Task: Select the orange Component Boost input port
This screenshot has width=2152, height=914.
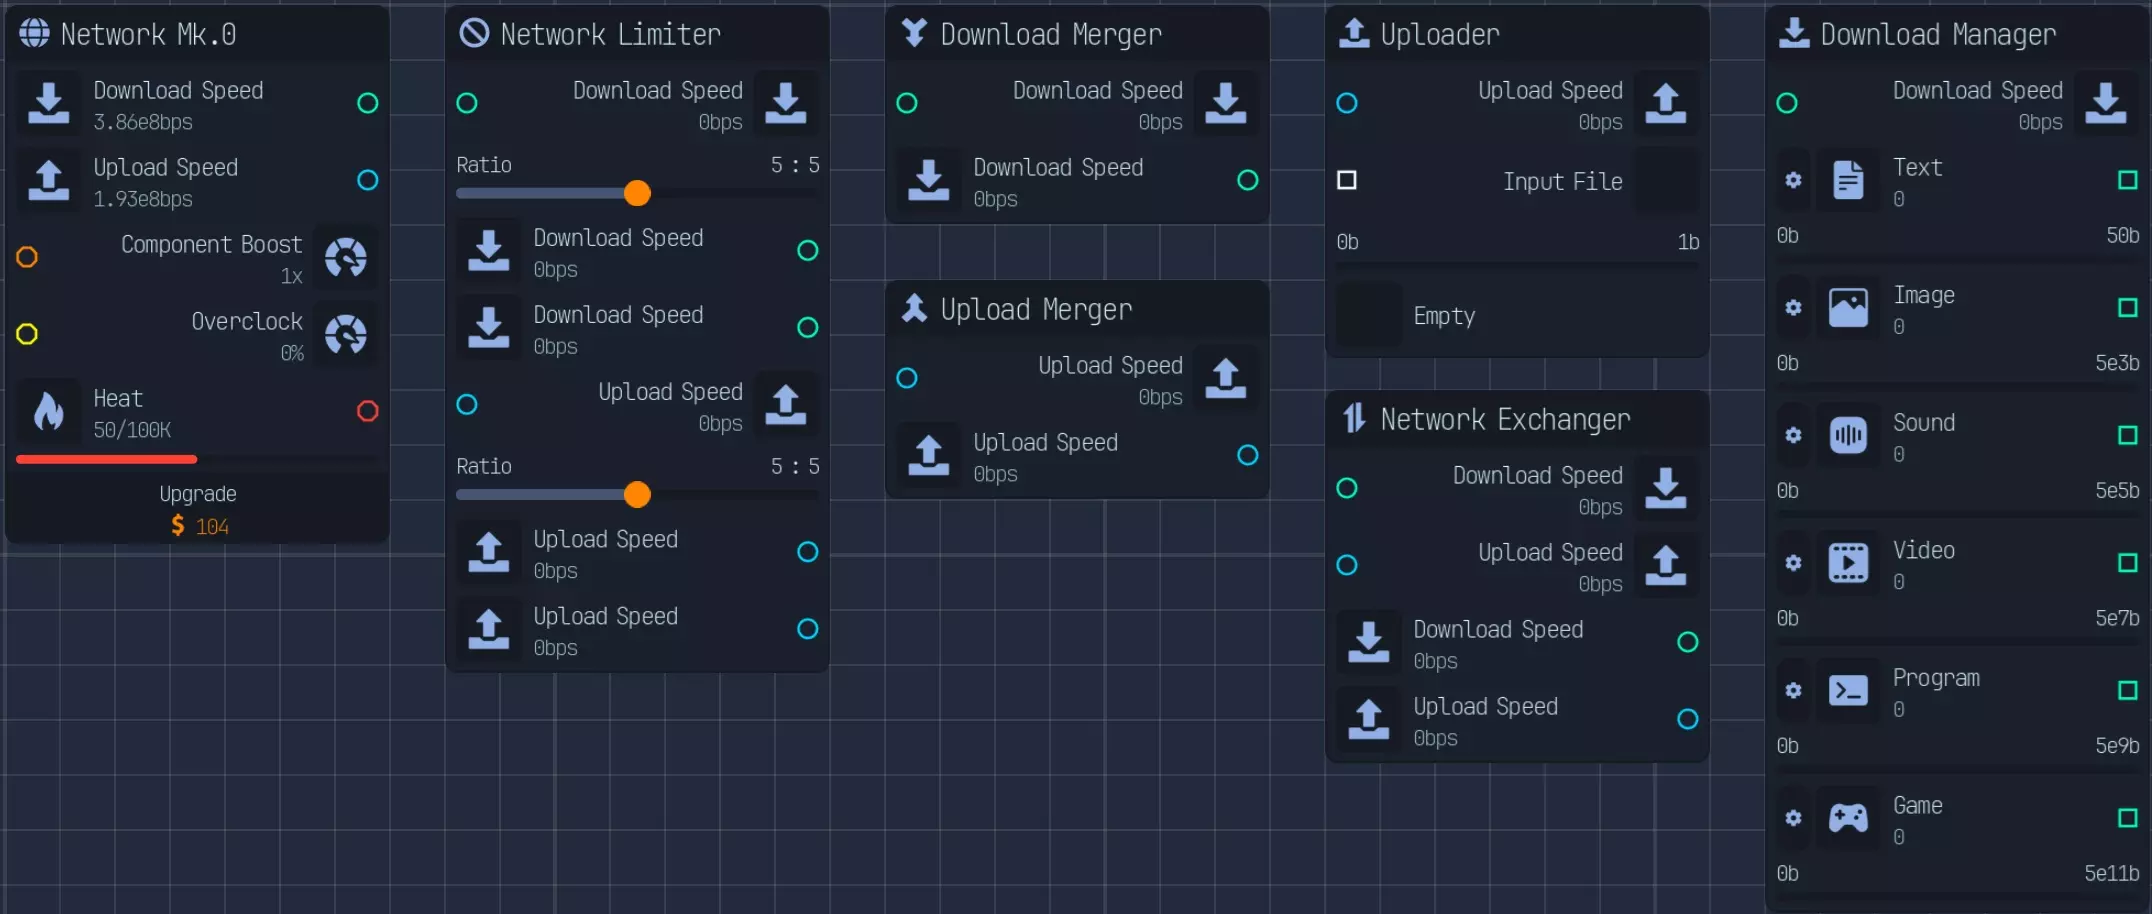Action: click(27, 257)
